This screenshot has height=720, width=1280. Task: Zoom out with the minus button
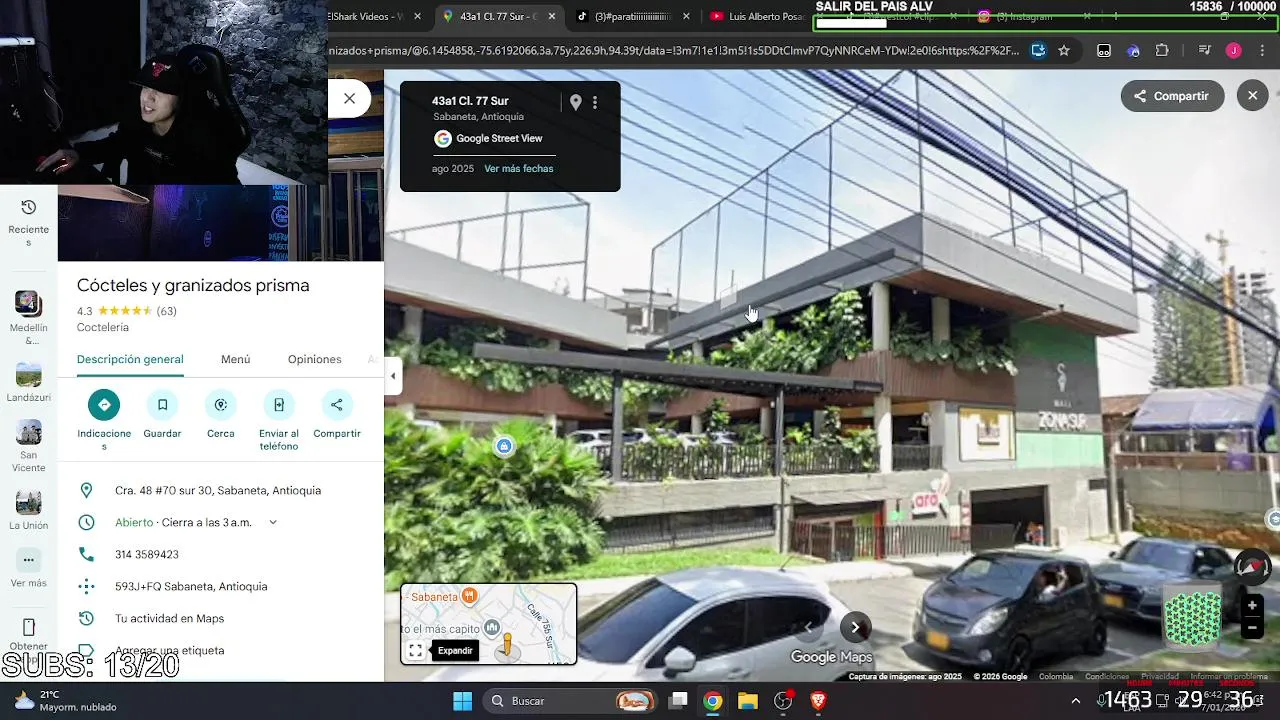pyautogui.click(x=1252, y=628)
